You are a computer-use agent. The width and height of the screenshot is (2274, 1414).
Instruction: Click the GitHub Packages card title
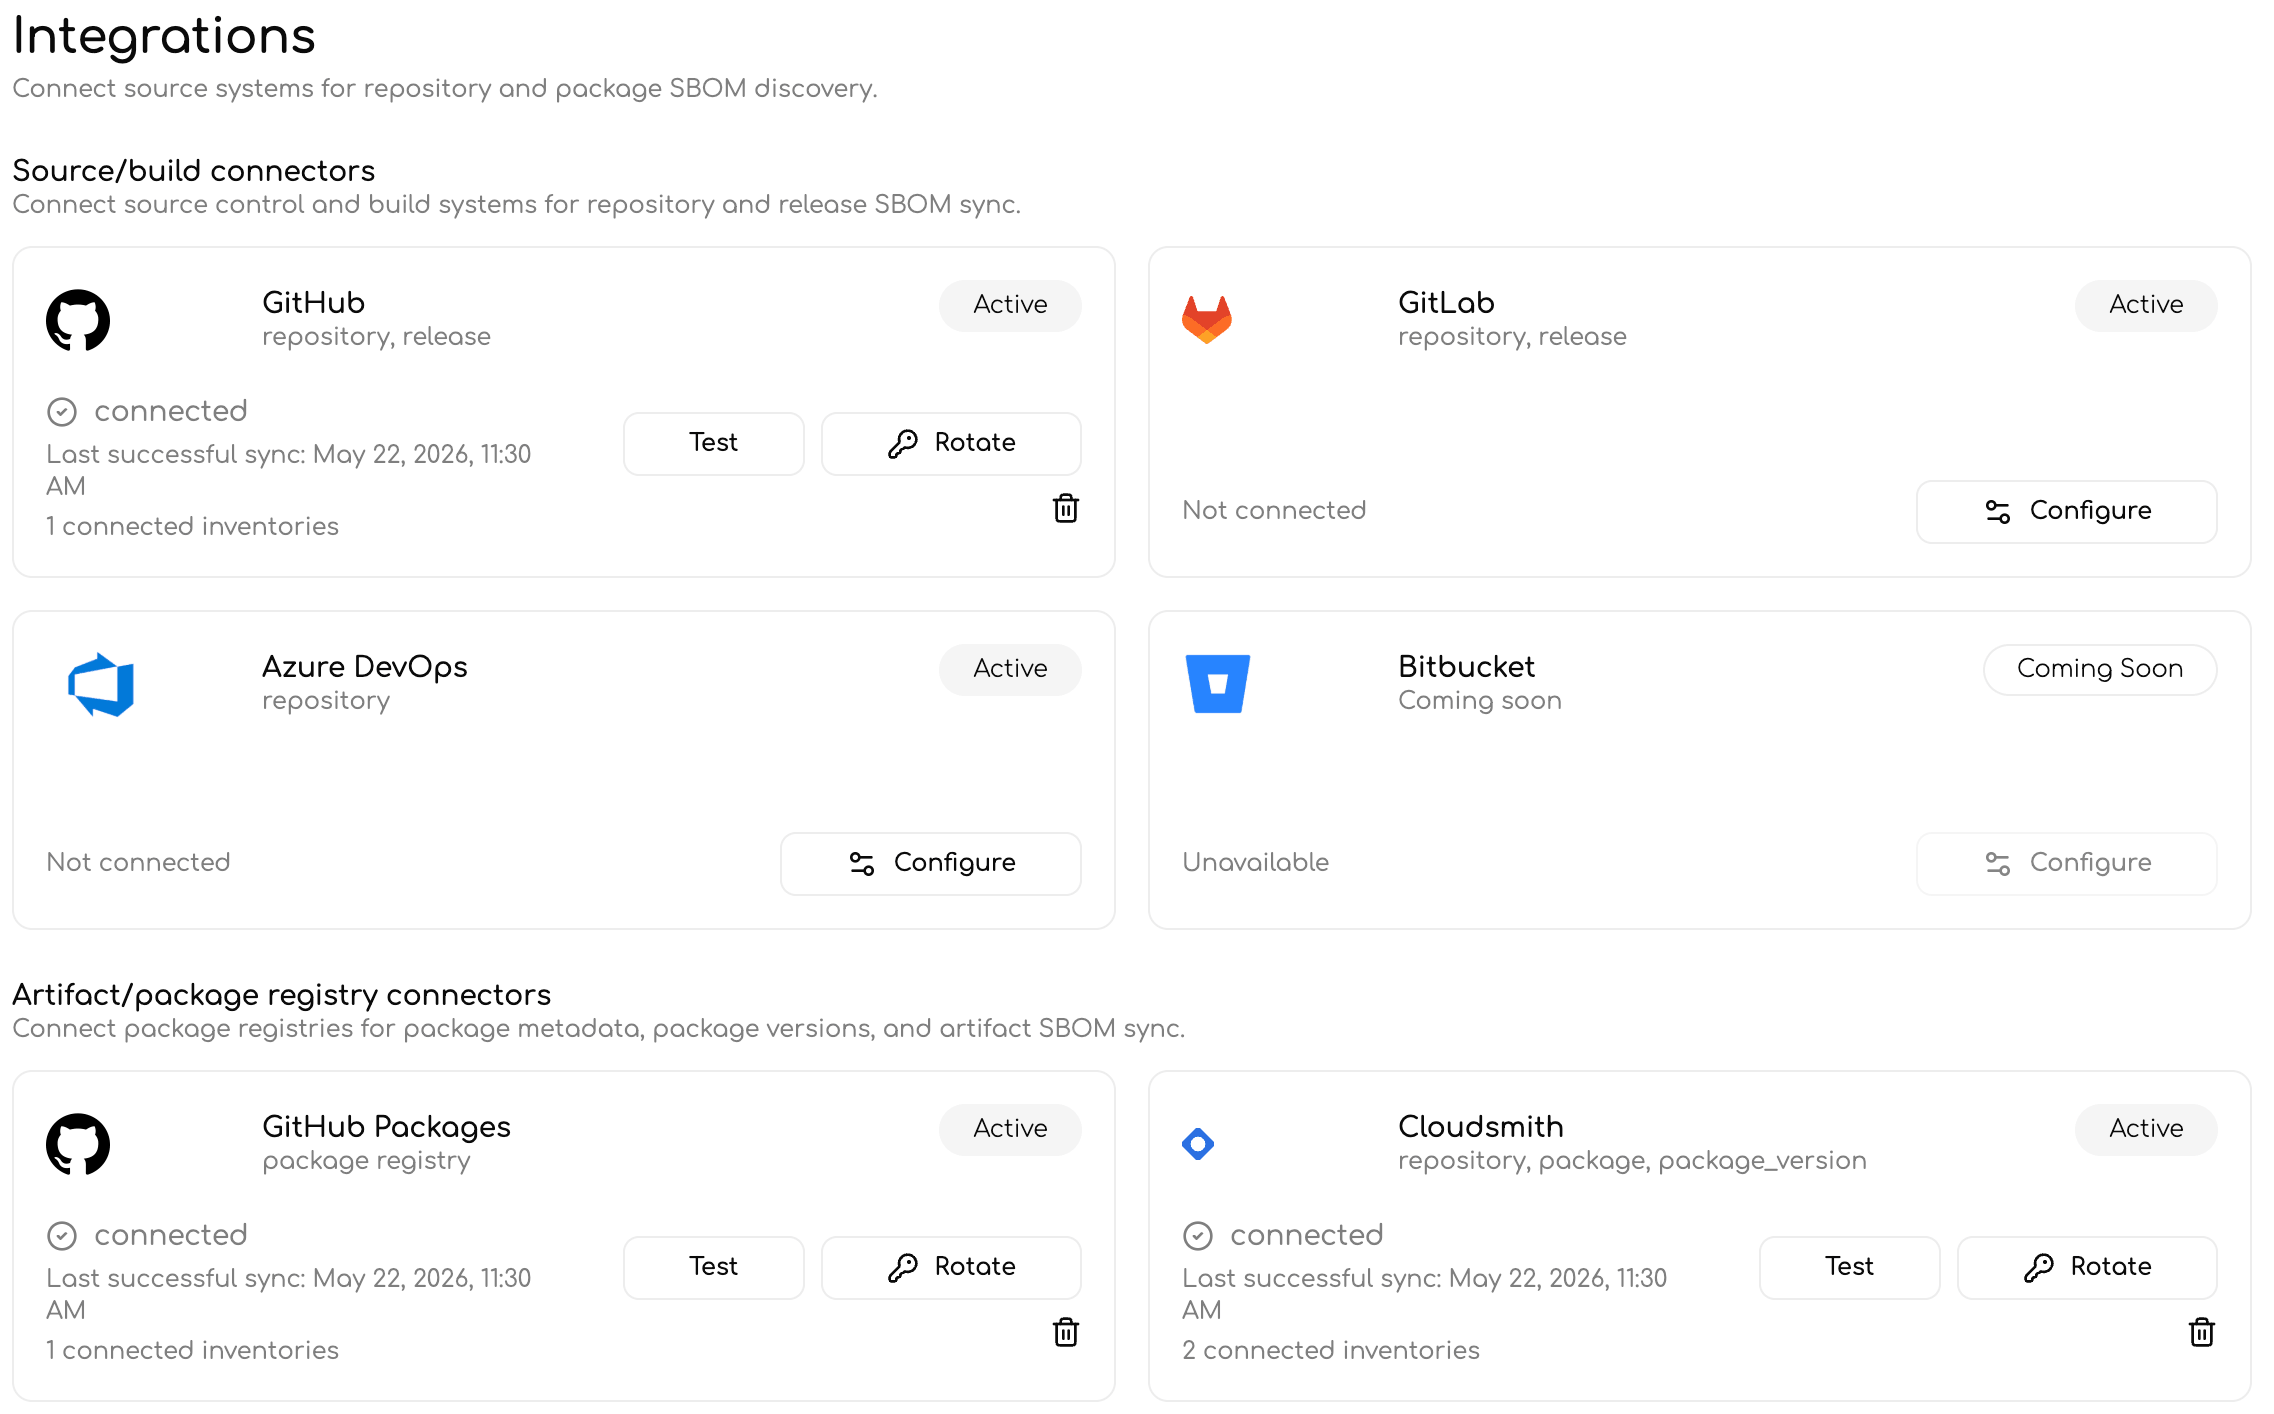[386, 1127]
